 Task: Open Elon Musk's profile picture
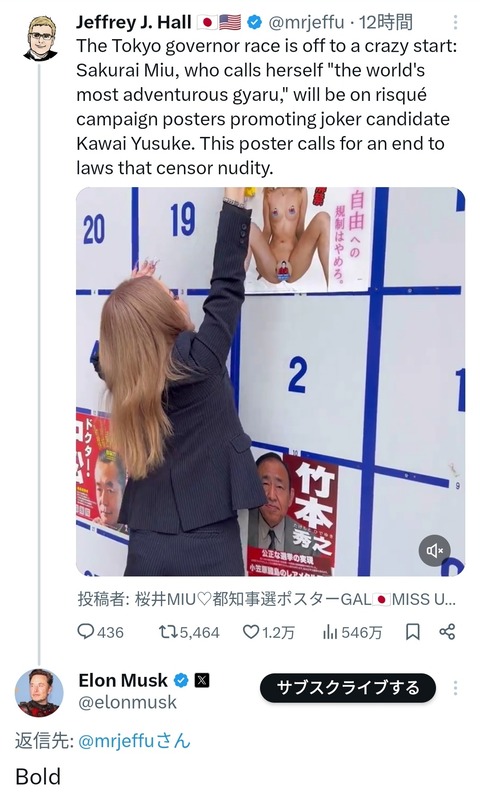[39, 692]
